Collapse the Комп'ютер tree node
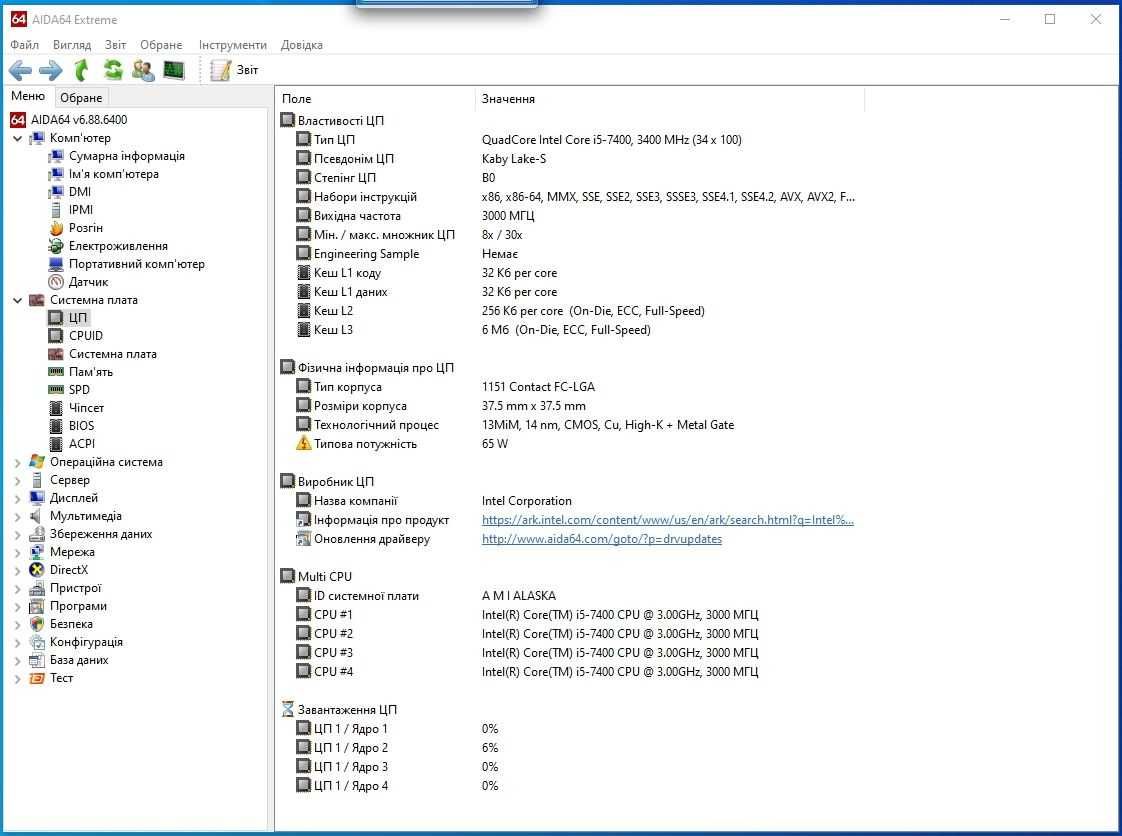The height and width of the screenshot is (836, 1122). pyautogui.click(x=18, y=138)
